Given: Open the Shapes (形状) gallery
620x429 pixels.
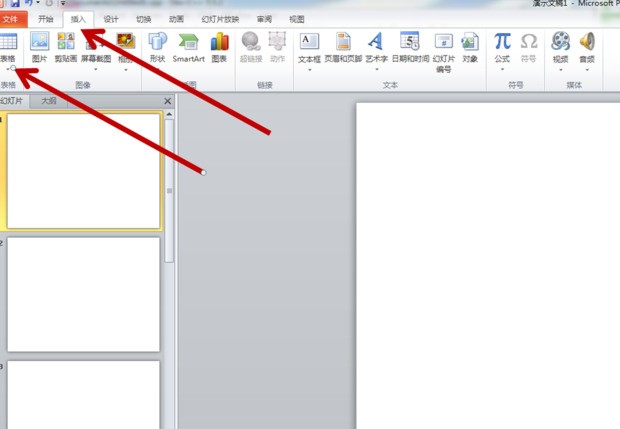Looking at the screenshot, I should coord(157,46).
